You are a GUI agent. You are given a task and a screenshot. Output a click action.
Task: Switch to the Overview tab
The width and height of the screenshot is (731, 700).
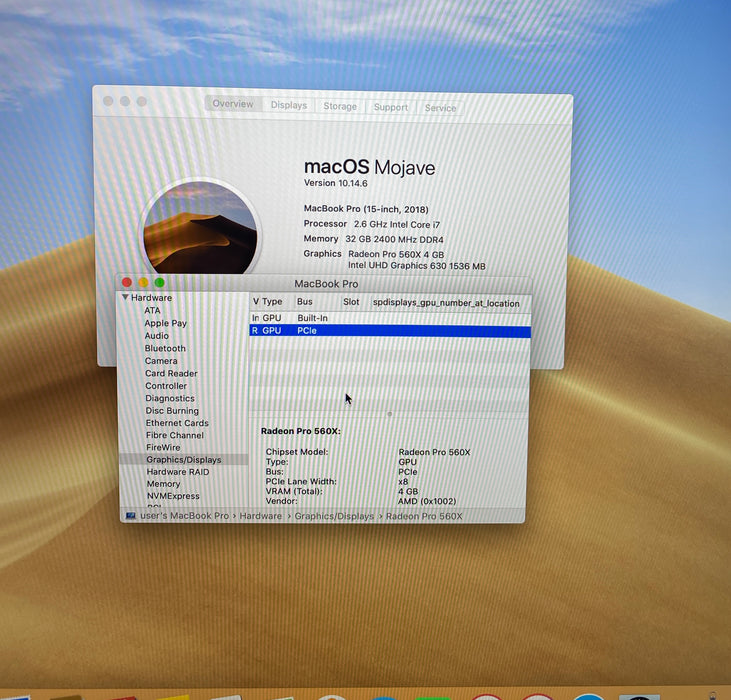coord(233,103)
